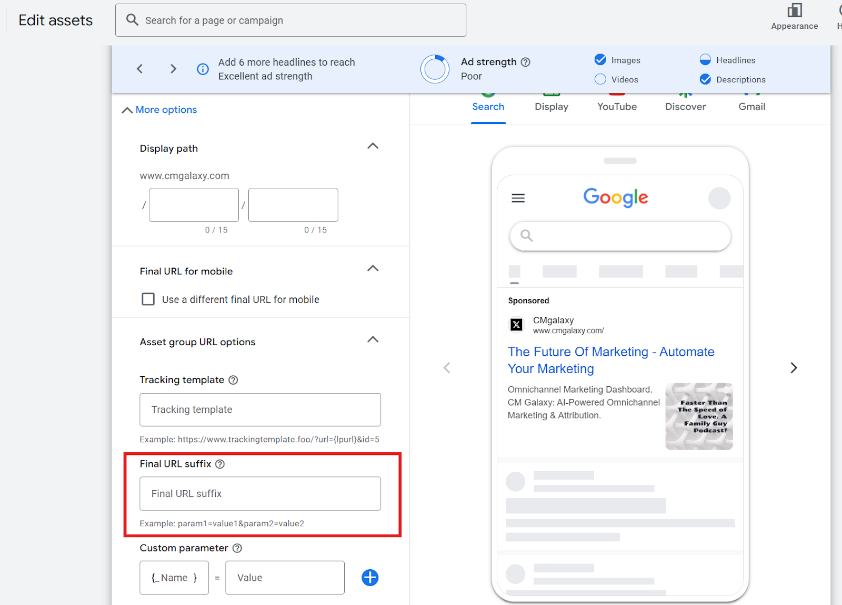Collapse Asset group URL options section

tap(373, 339)
